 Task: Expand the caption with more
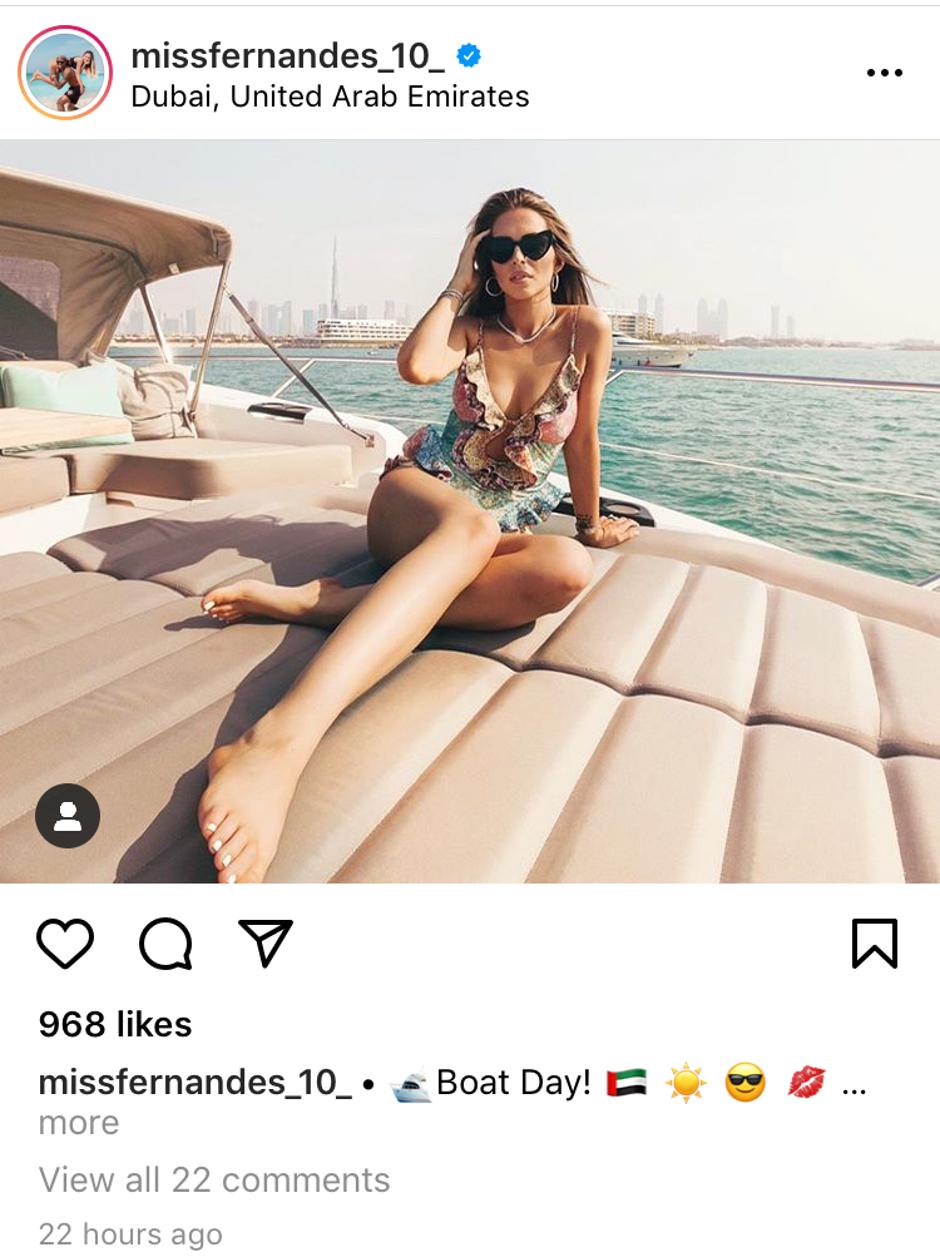(79, 1123)
